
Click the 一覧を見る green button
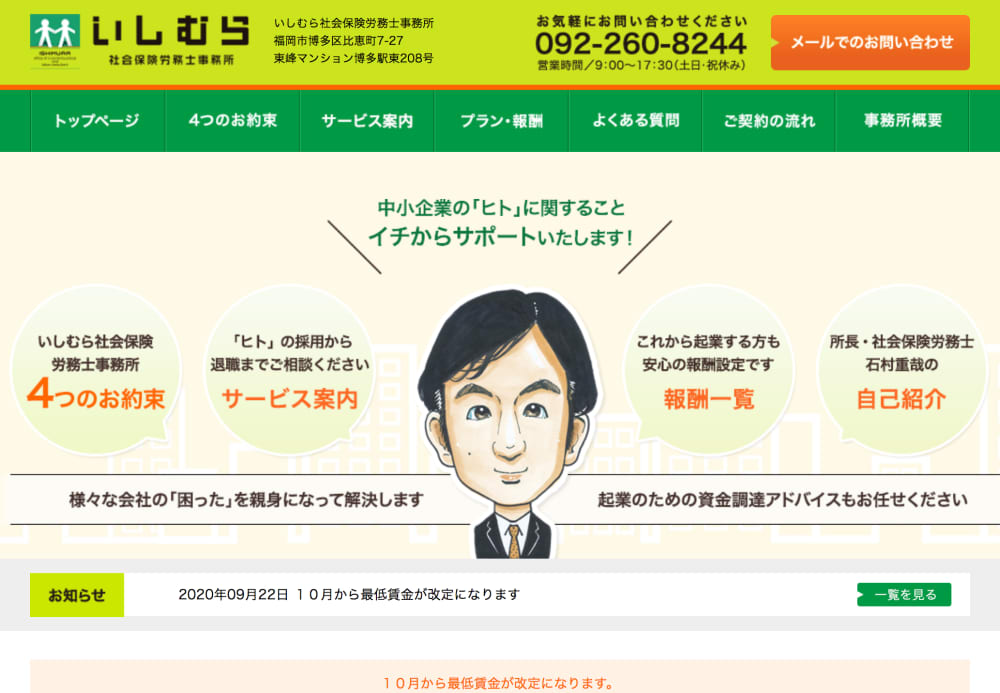pyautogui.click(x=904, y=595)
